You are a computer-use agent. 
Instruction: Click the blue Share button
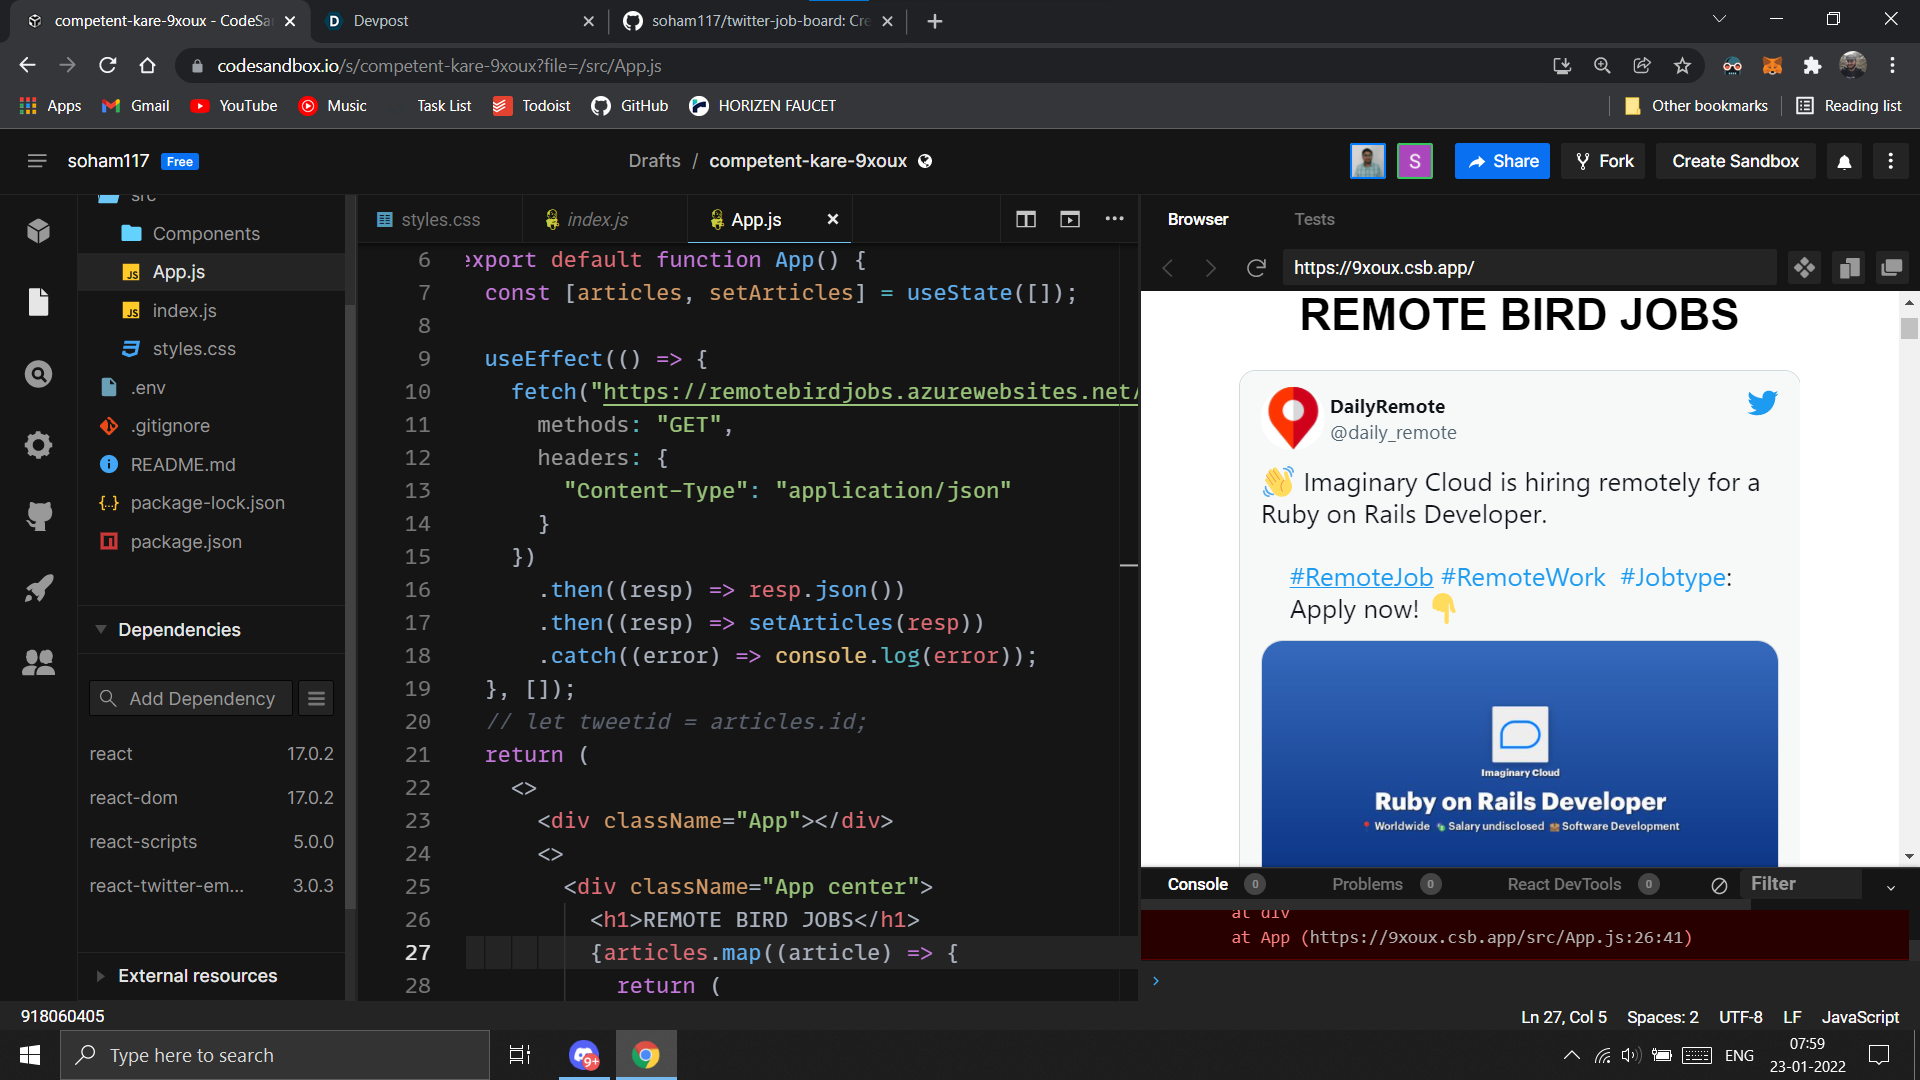pos(1502,161)
